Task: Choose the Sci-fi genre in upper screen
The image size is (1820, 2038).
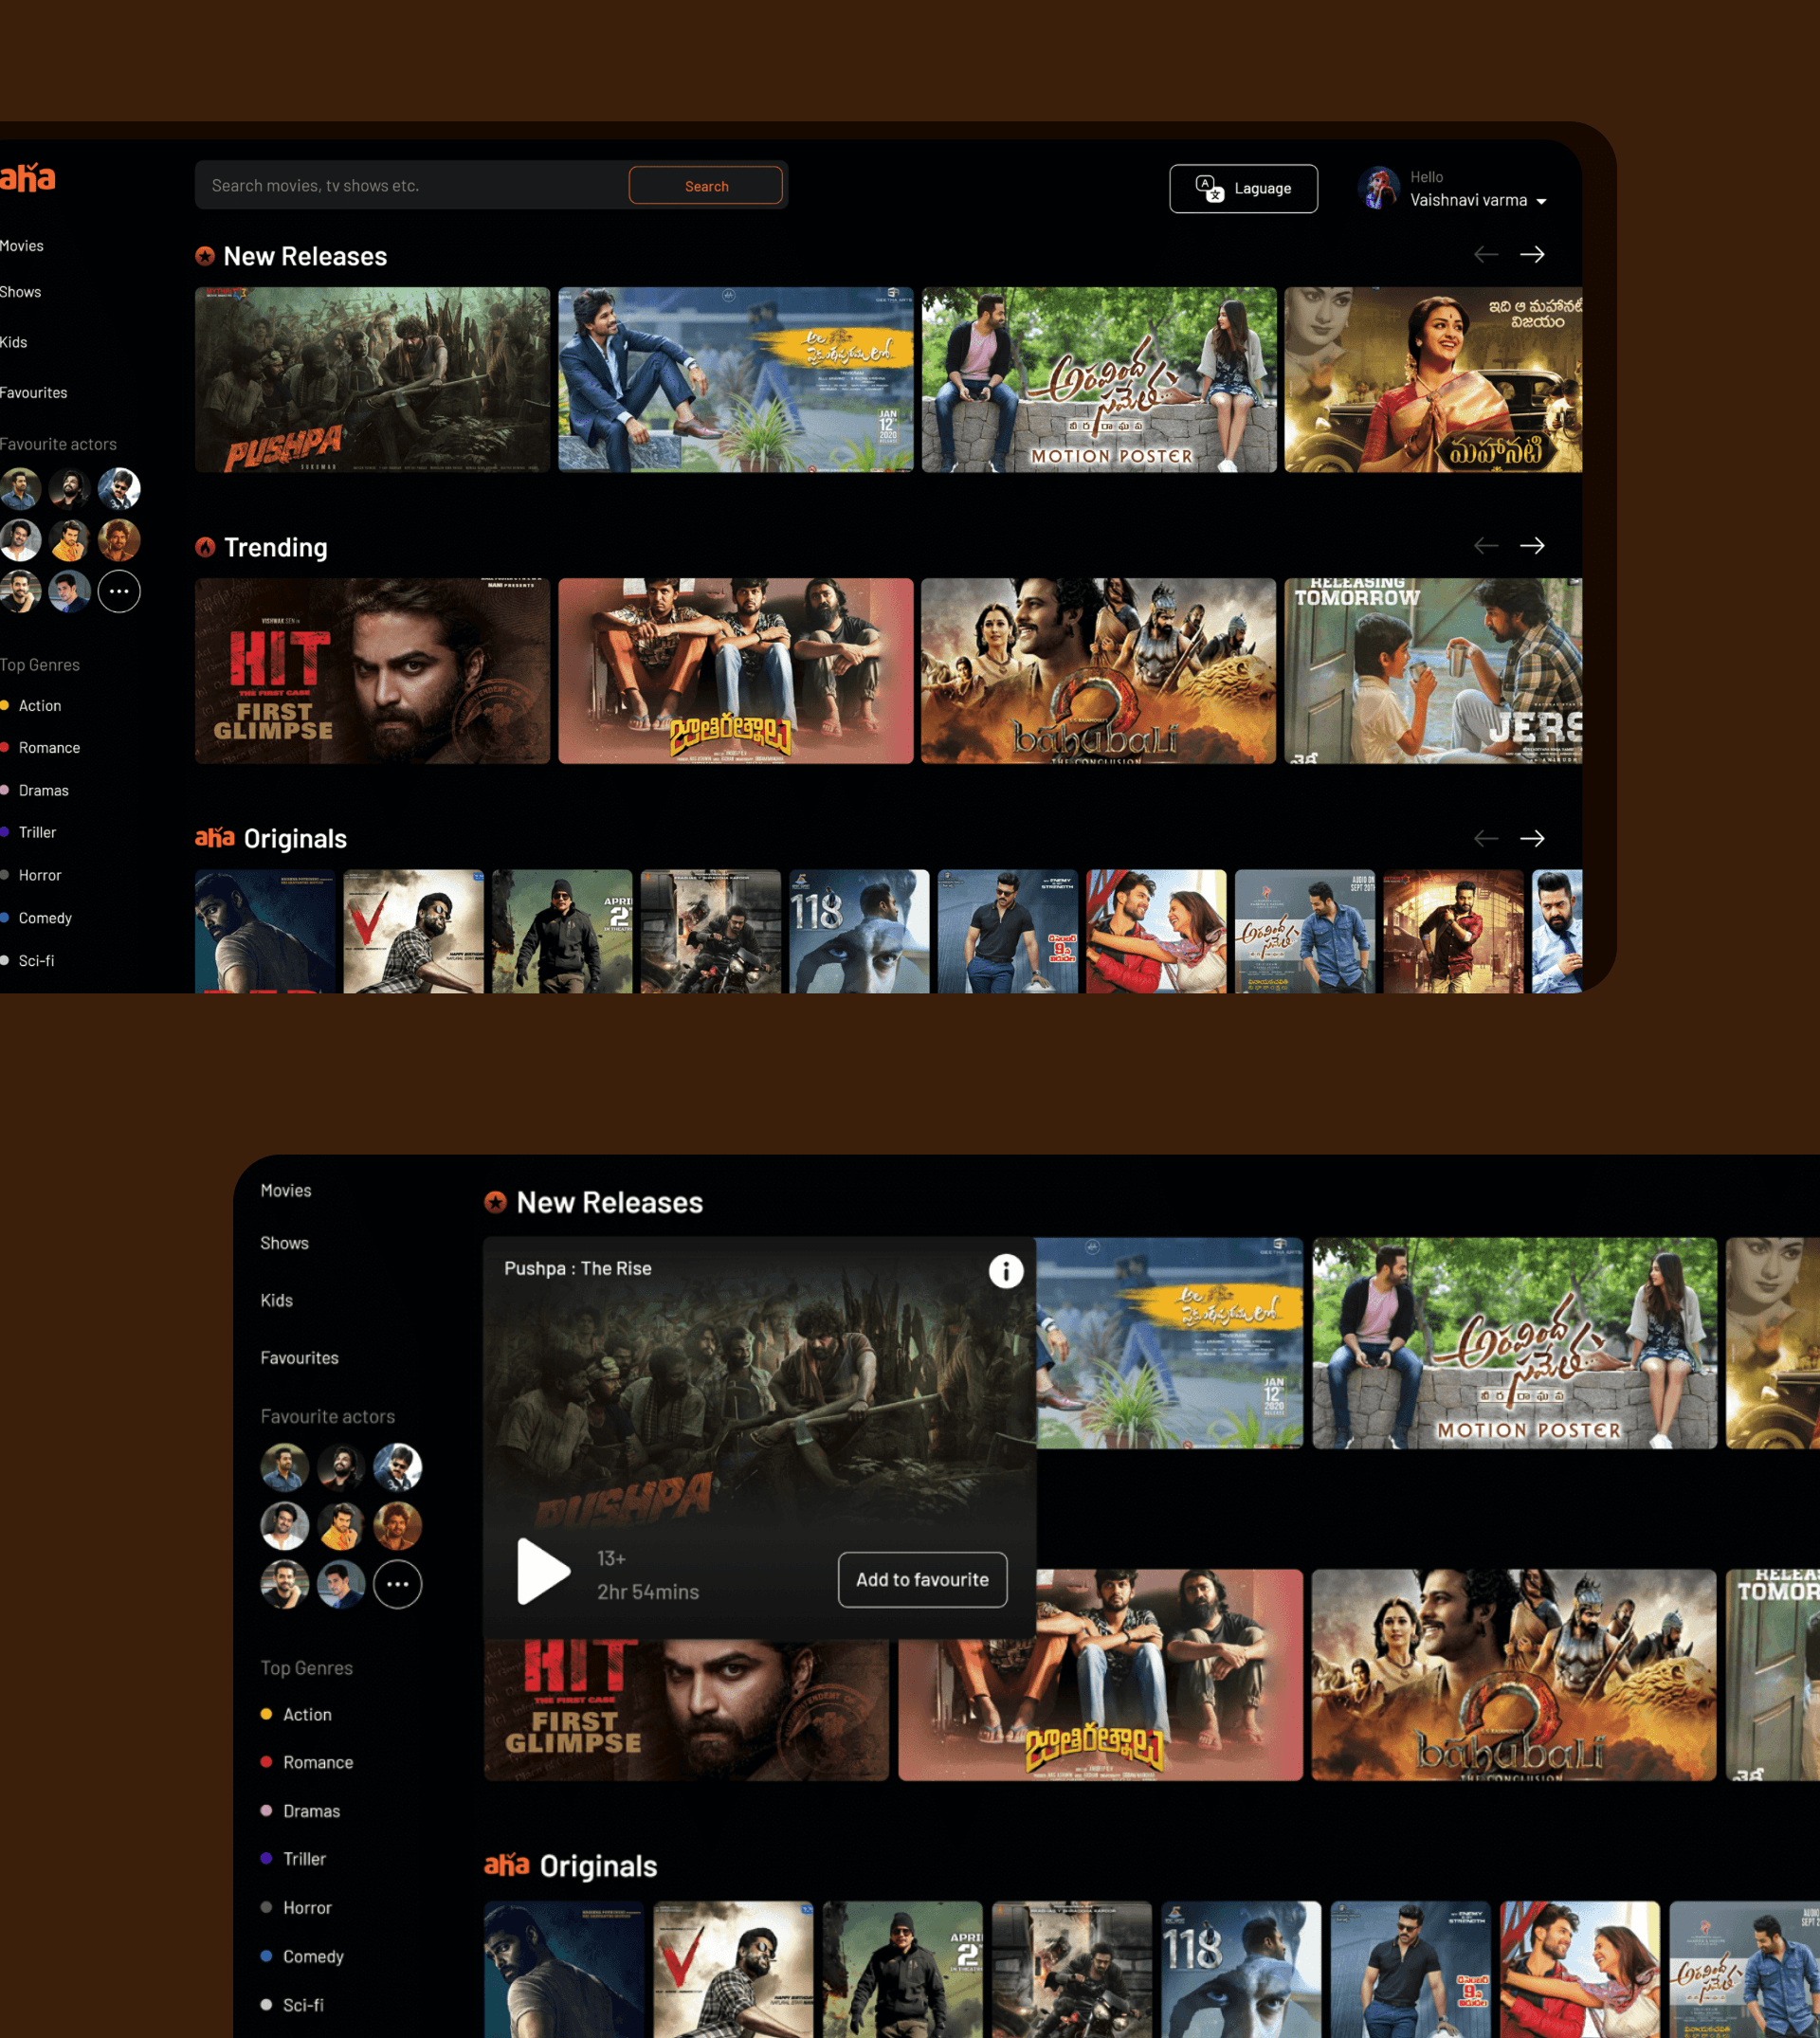Action: [x=28, y=961]
